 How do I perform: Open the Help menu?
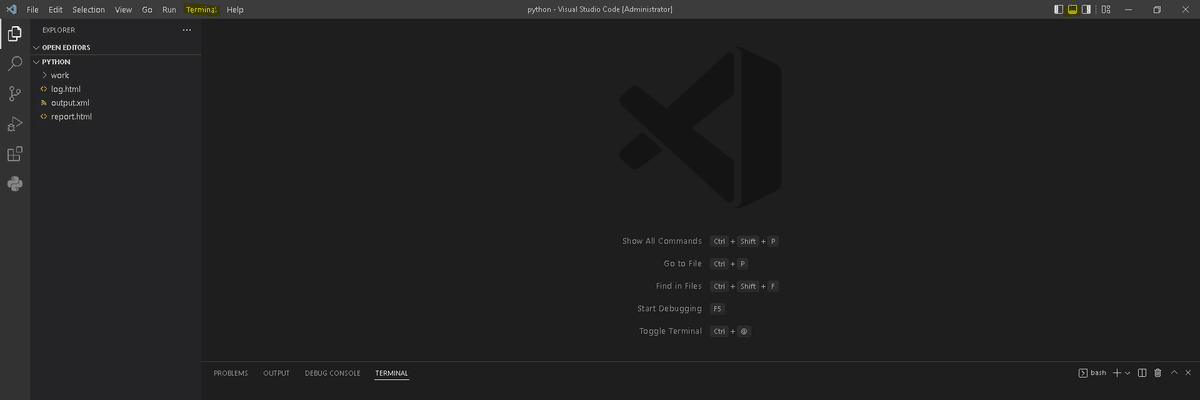[x=235, y=9]
